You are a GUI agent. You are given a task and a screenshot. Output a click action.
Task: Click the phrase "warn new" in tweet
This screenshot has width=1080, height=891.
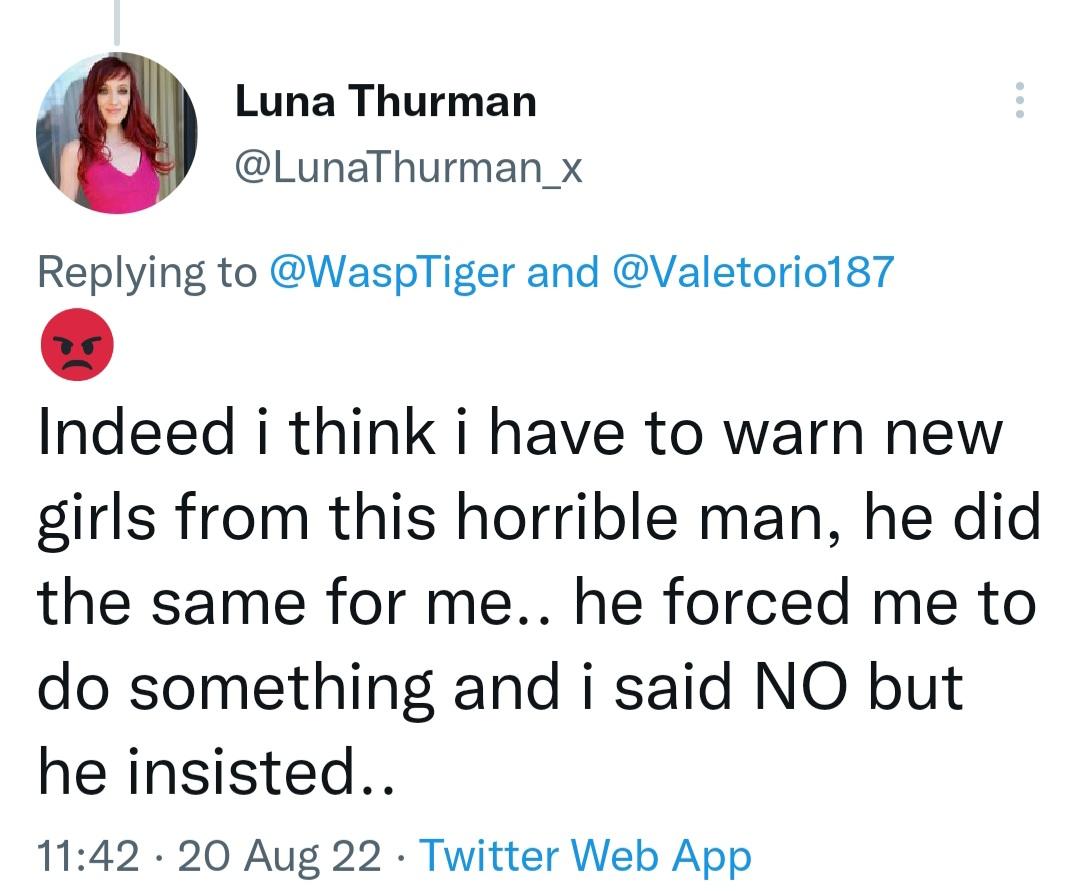point(862,433)
